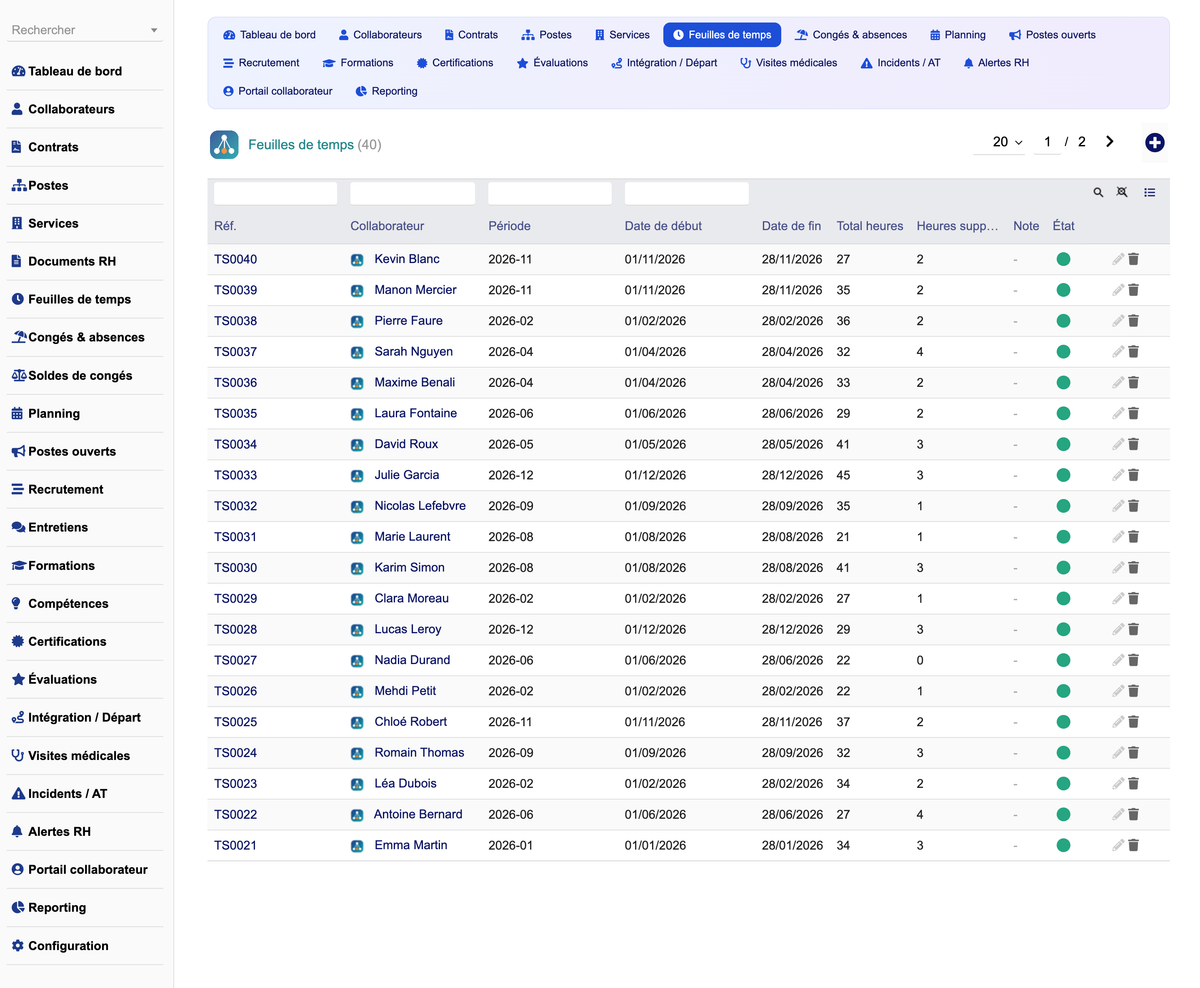
Task: Go to next page arrow
Action: 1109,142
